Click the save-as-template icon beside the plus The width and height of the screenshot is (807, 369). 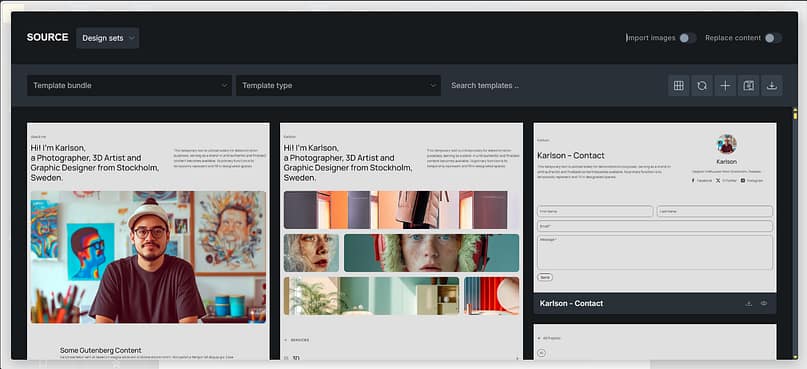tap(749, 85)
